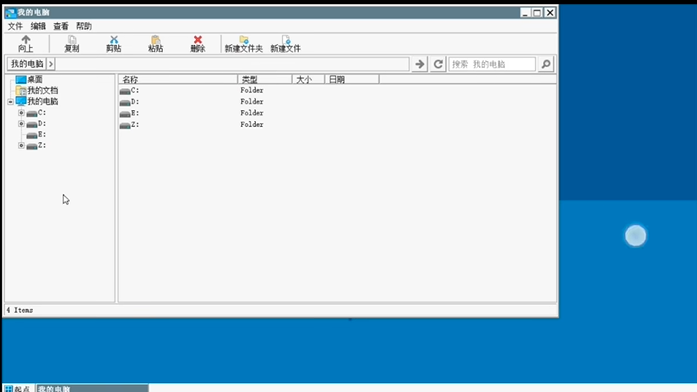The height and width of the screenshot is (392, 697).
Task: Expand the D: drive node in tree
Action: pyautogui.click(x=21, y=124)
